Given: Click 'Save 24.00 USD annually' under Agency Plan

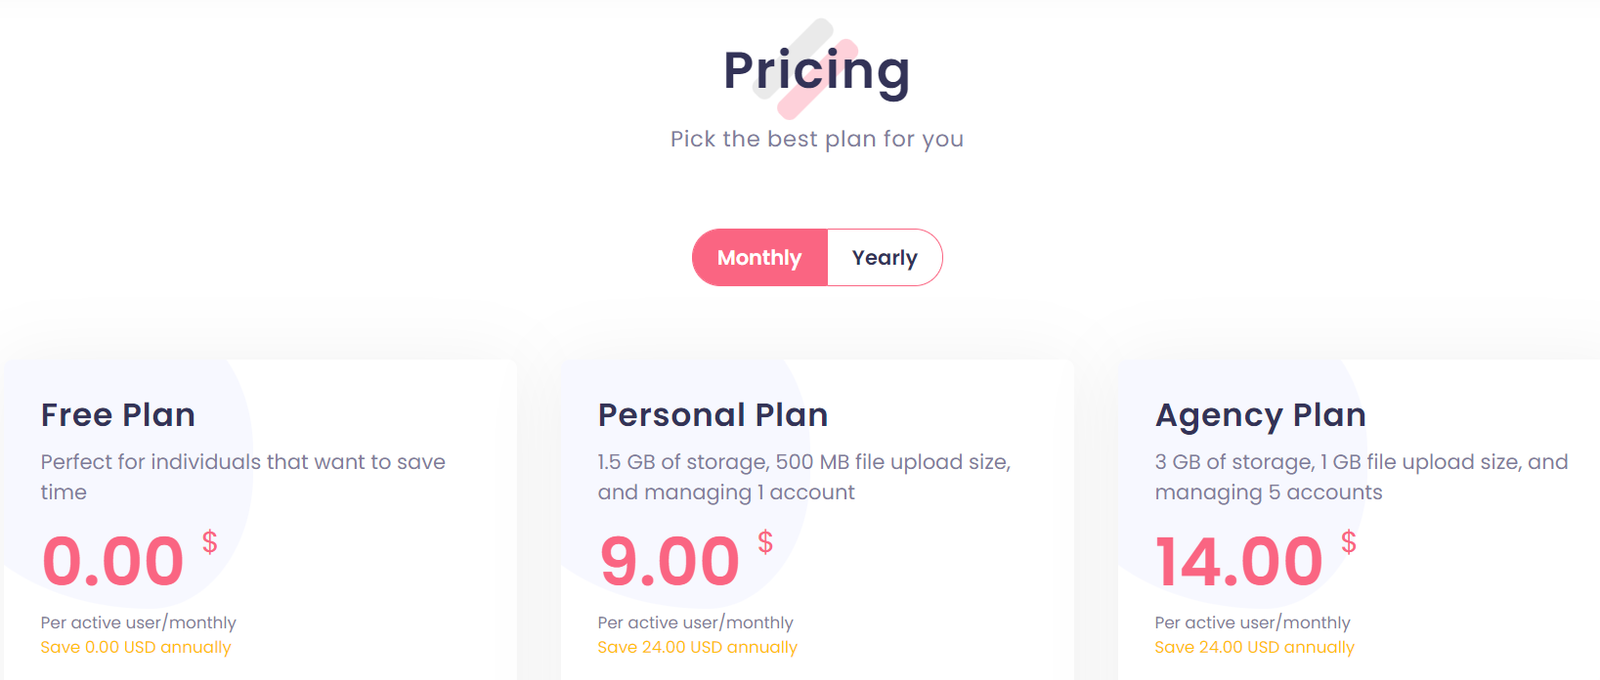Looking at the screenshot, I should [1253, 647].
